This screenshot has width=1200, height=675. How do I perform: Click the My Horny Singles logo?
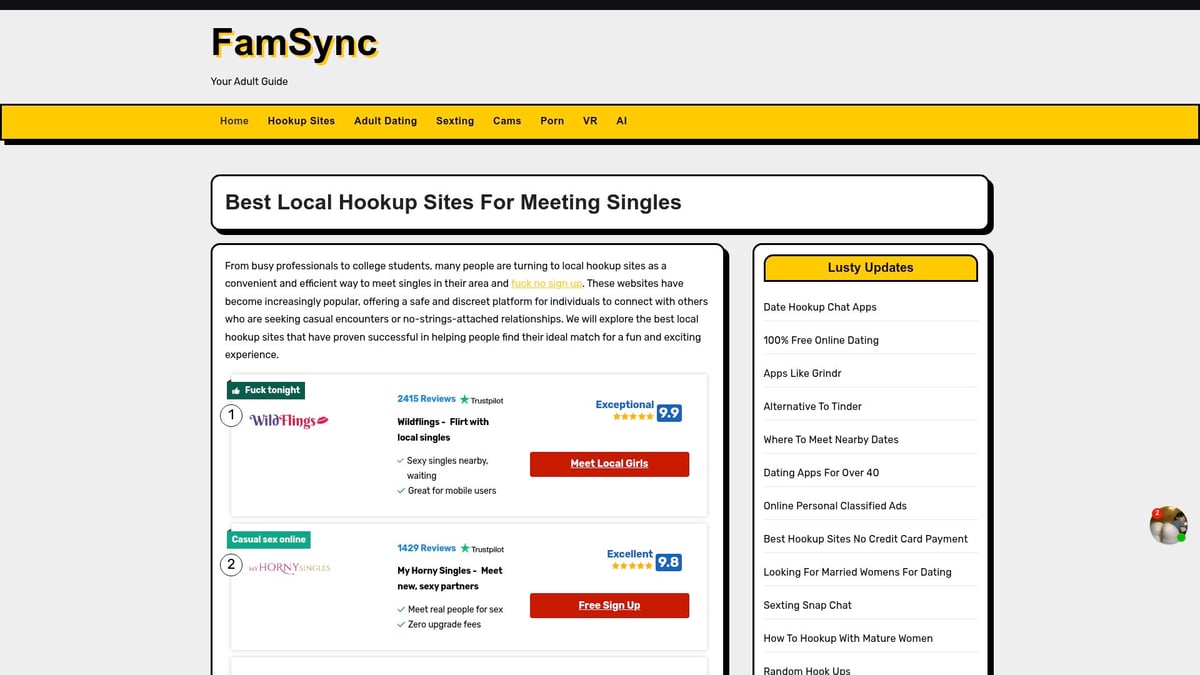[x=289, y=568]
